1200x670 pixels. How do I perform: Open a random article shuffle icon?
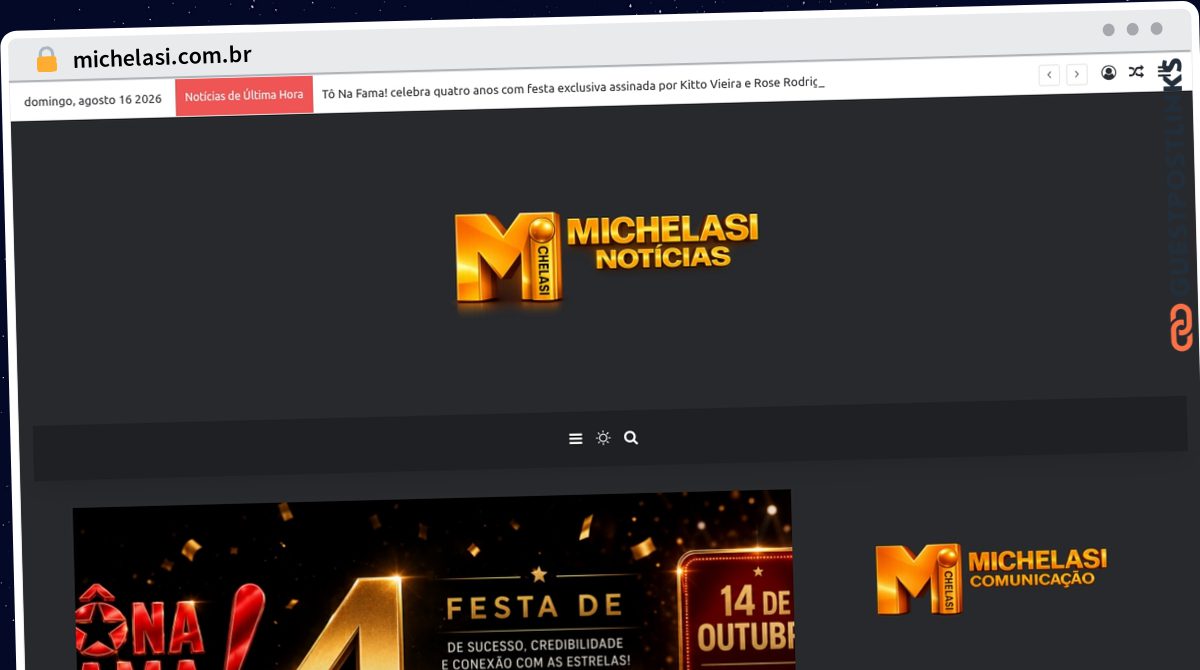pyautogui.click(x=1137, y=71)
